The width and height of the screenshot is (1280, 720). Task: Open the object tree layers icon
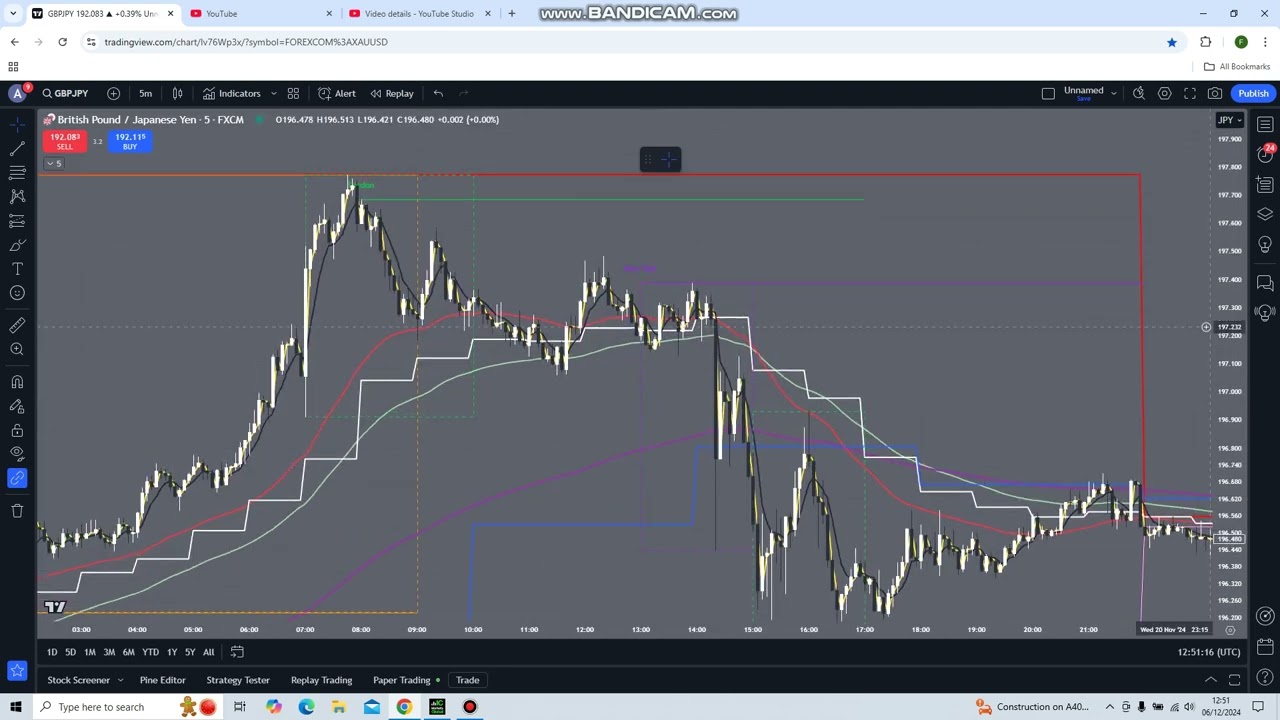pos(1265,215)
